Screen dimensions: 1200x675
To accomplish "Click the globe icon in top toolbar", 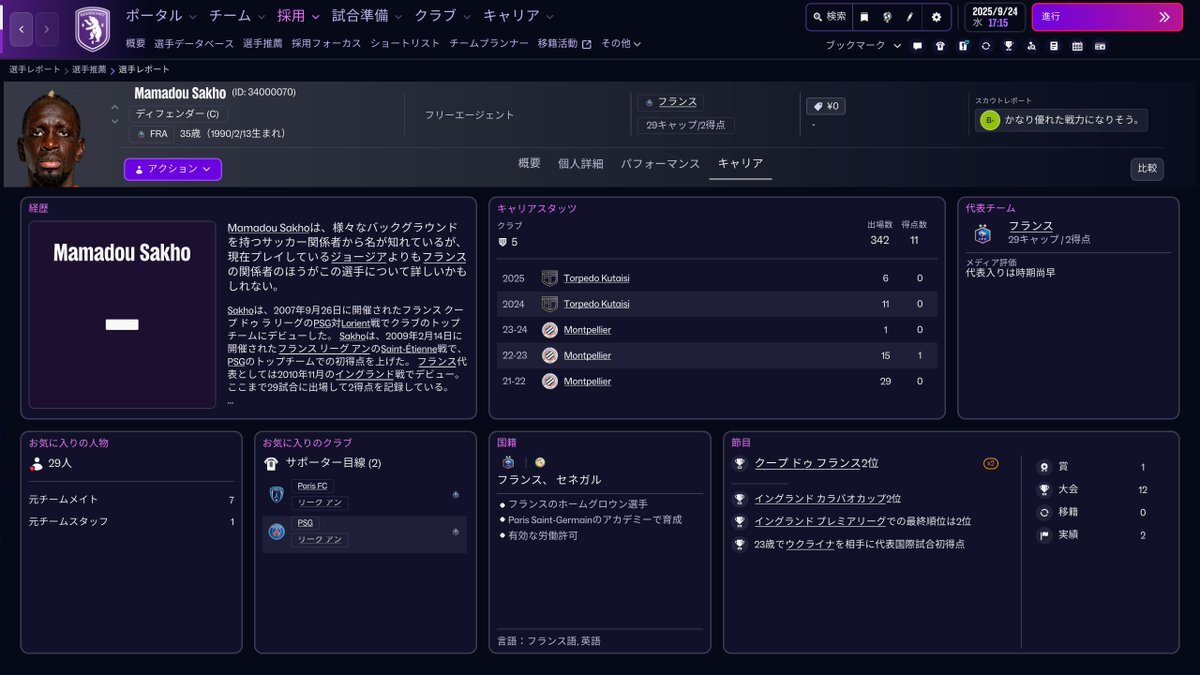I will [887, 17].
